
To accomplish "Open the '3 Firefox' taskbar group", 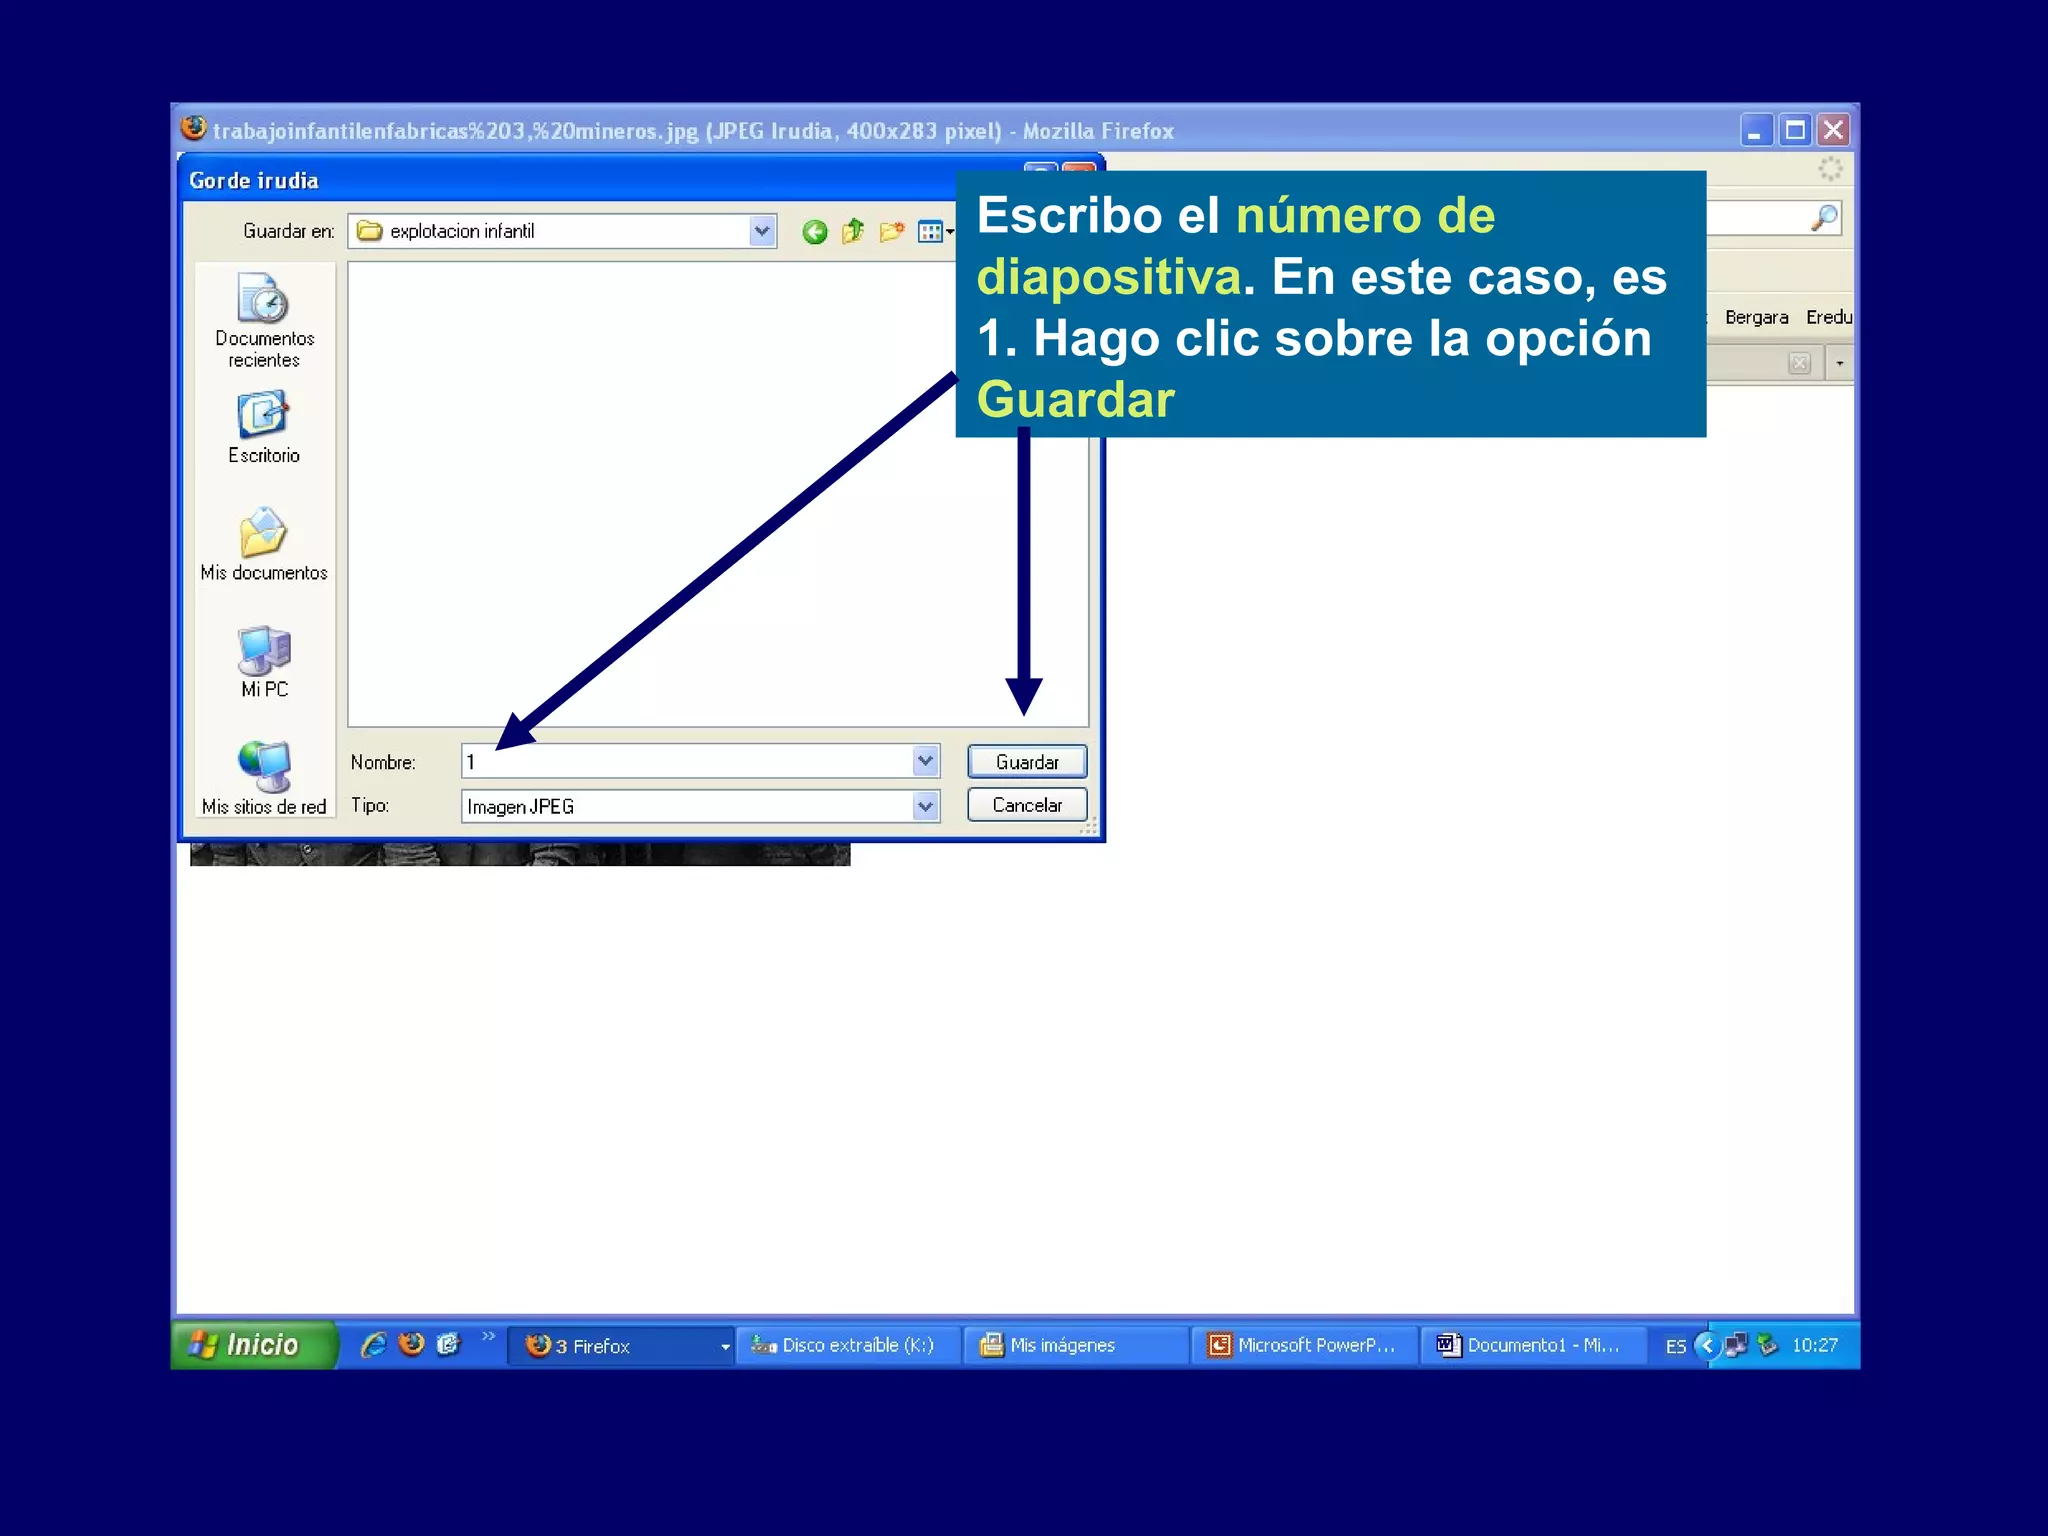I will 621,1346.
